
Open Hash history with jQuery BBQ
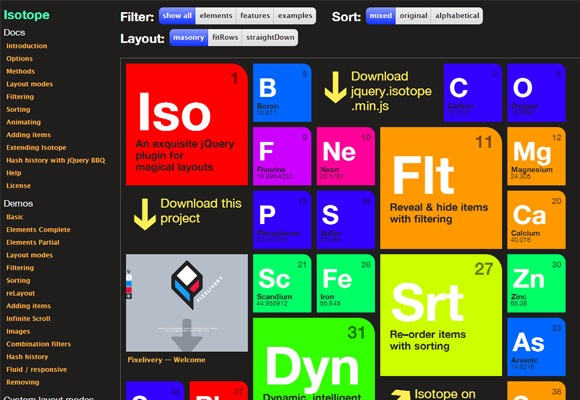(55, 160)
